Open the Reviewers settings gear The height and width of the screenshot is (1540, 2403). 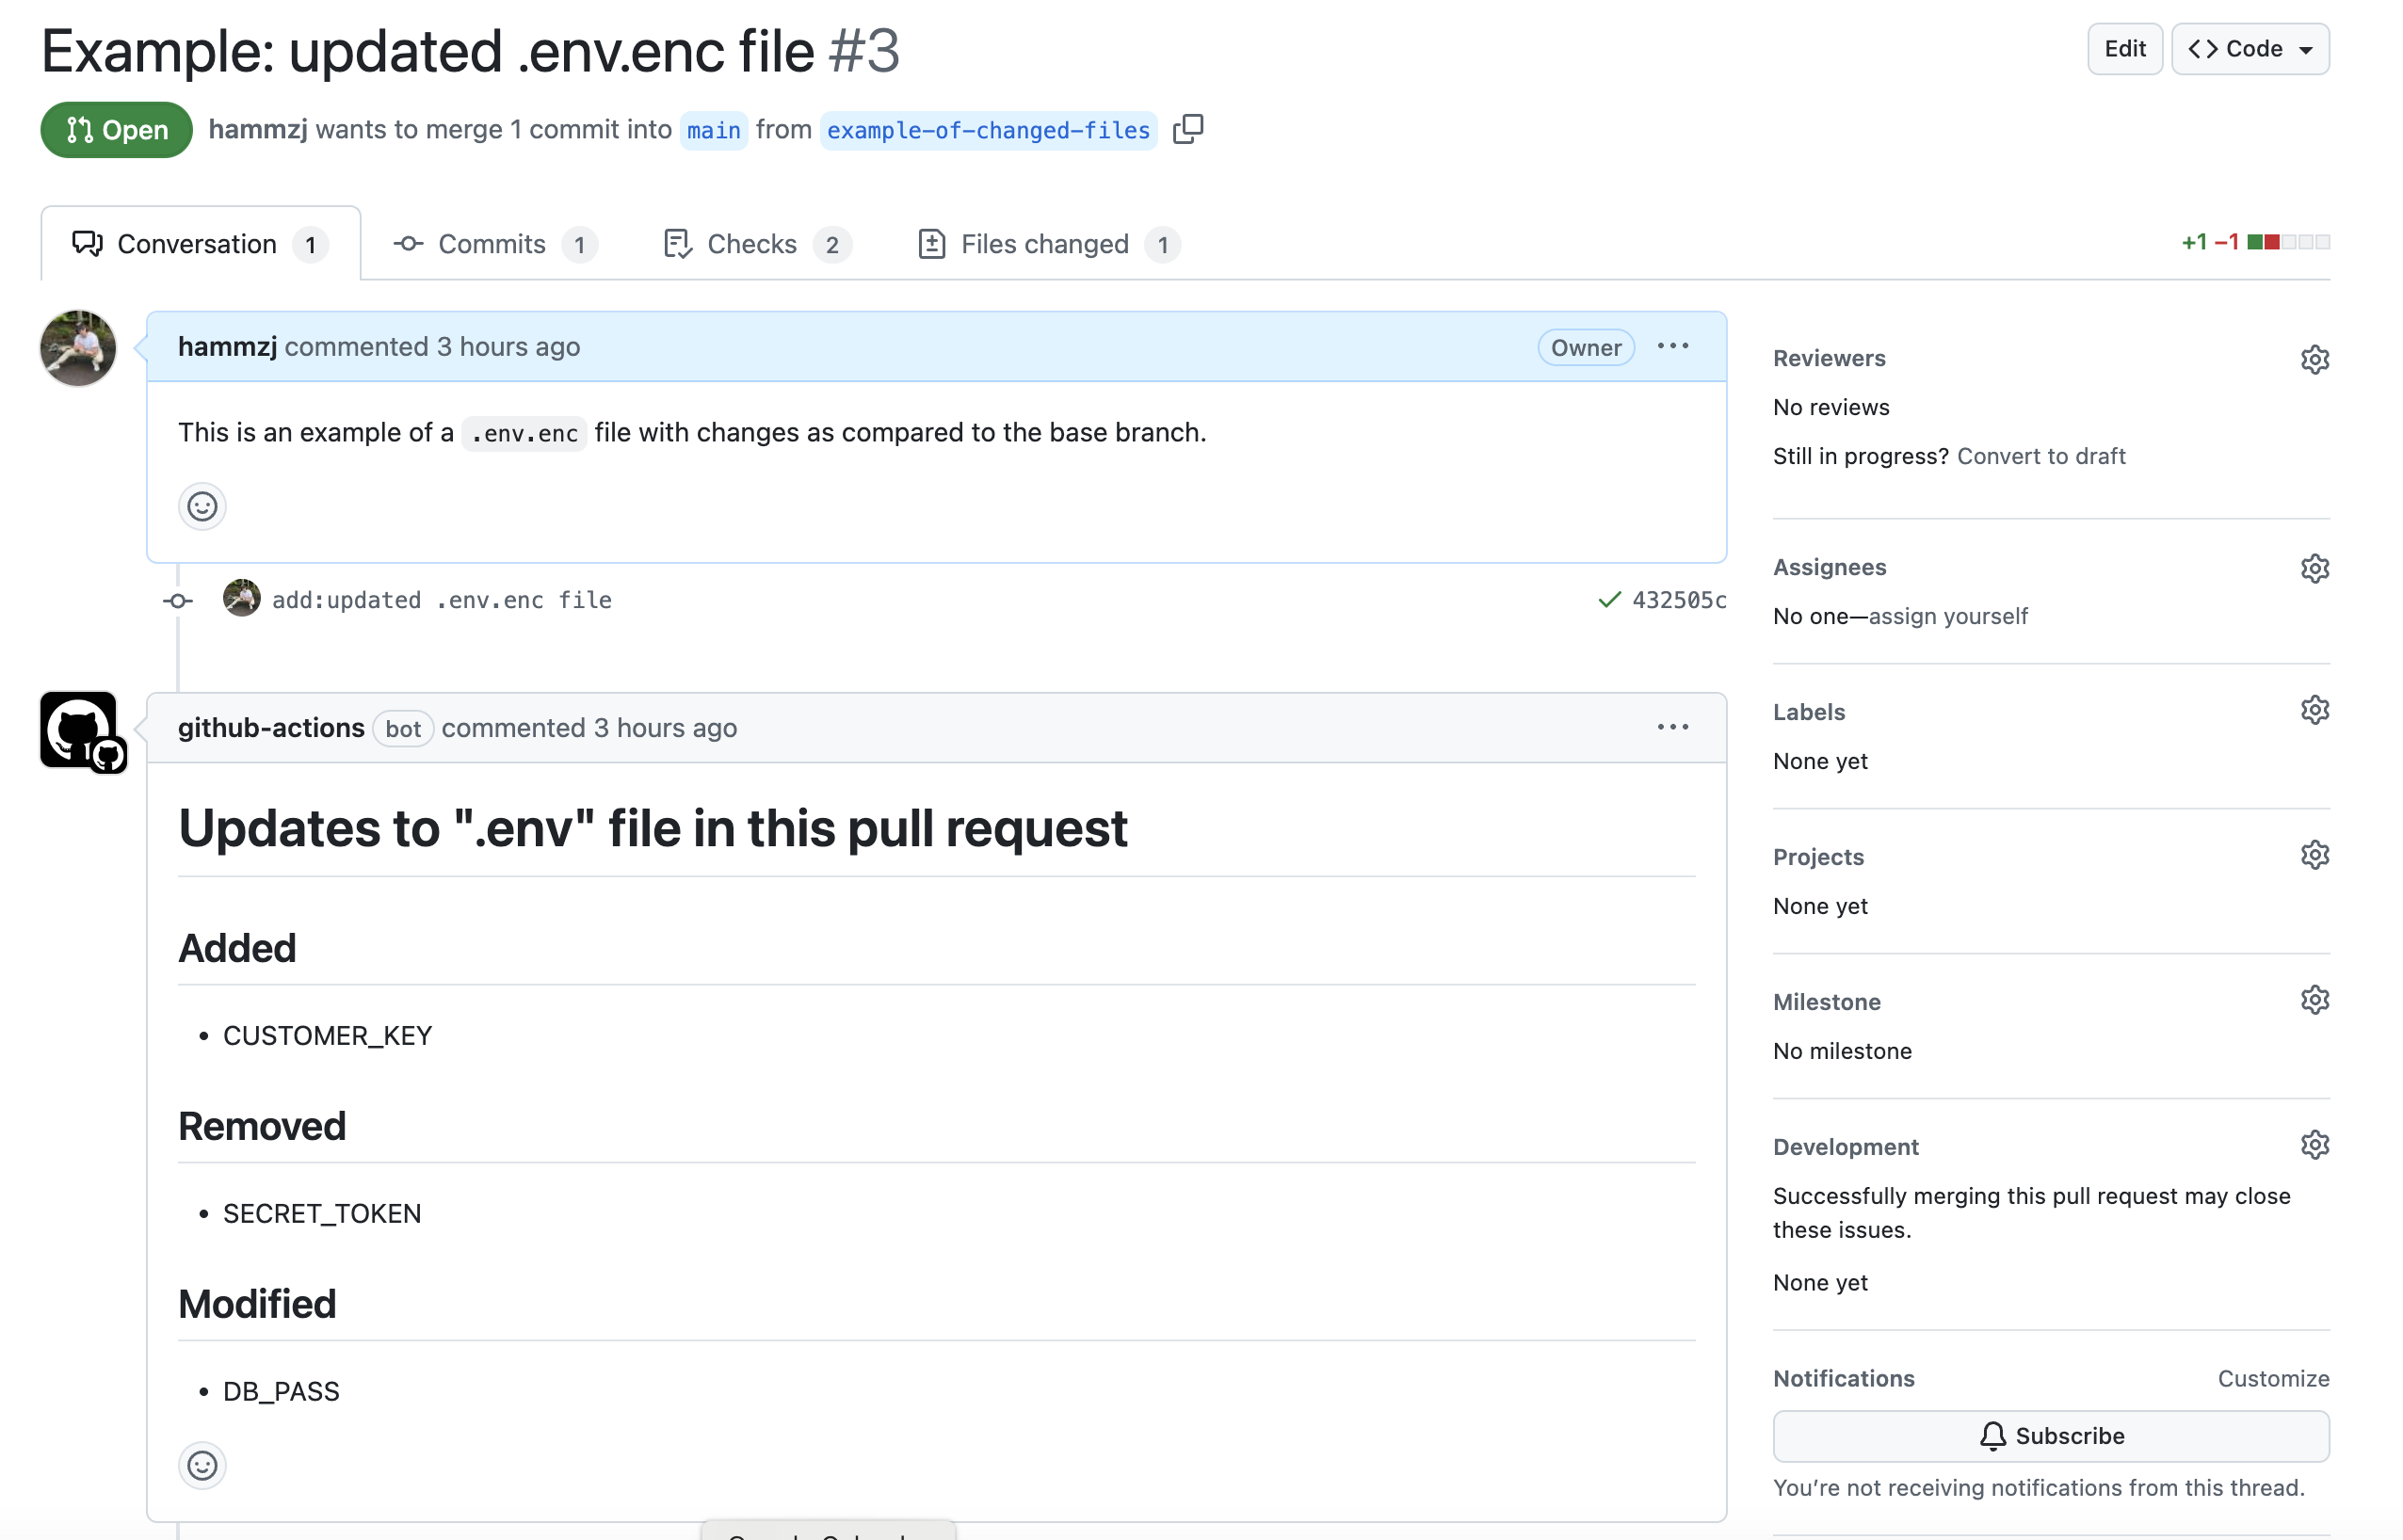click(x=2314, y=359)
